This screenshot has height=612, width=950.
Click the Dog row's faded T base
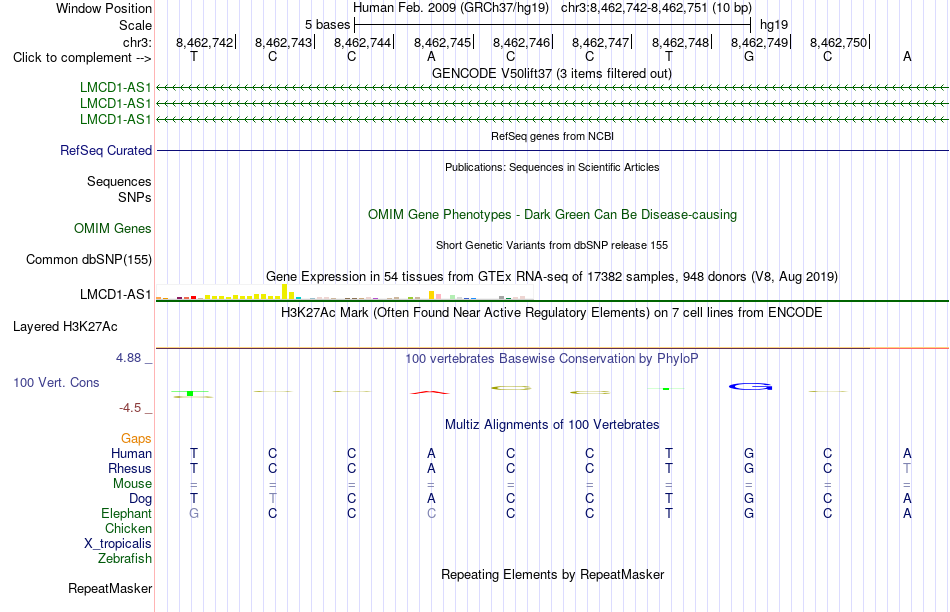pyautogui.click(x=273, y=498)
